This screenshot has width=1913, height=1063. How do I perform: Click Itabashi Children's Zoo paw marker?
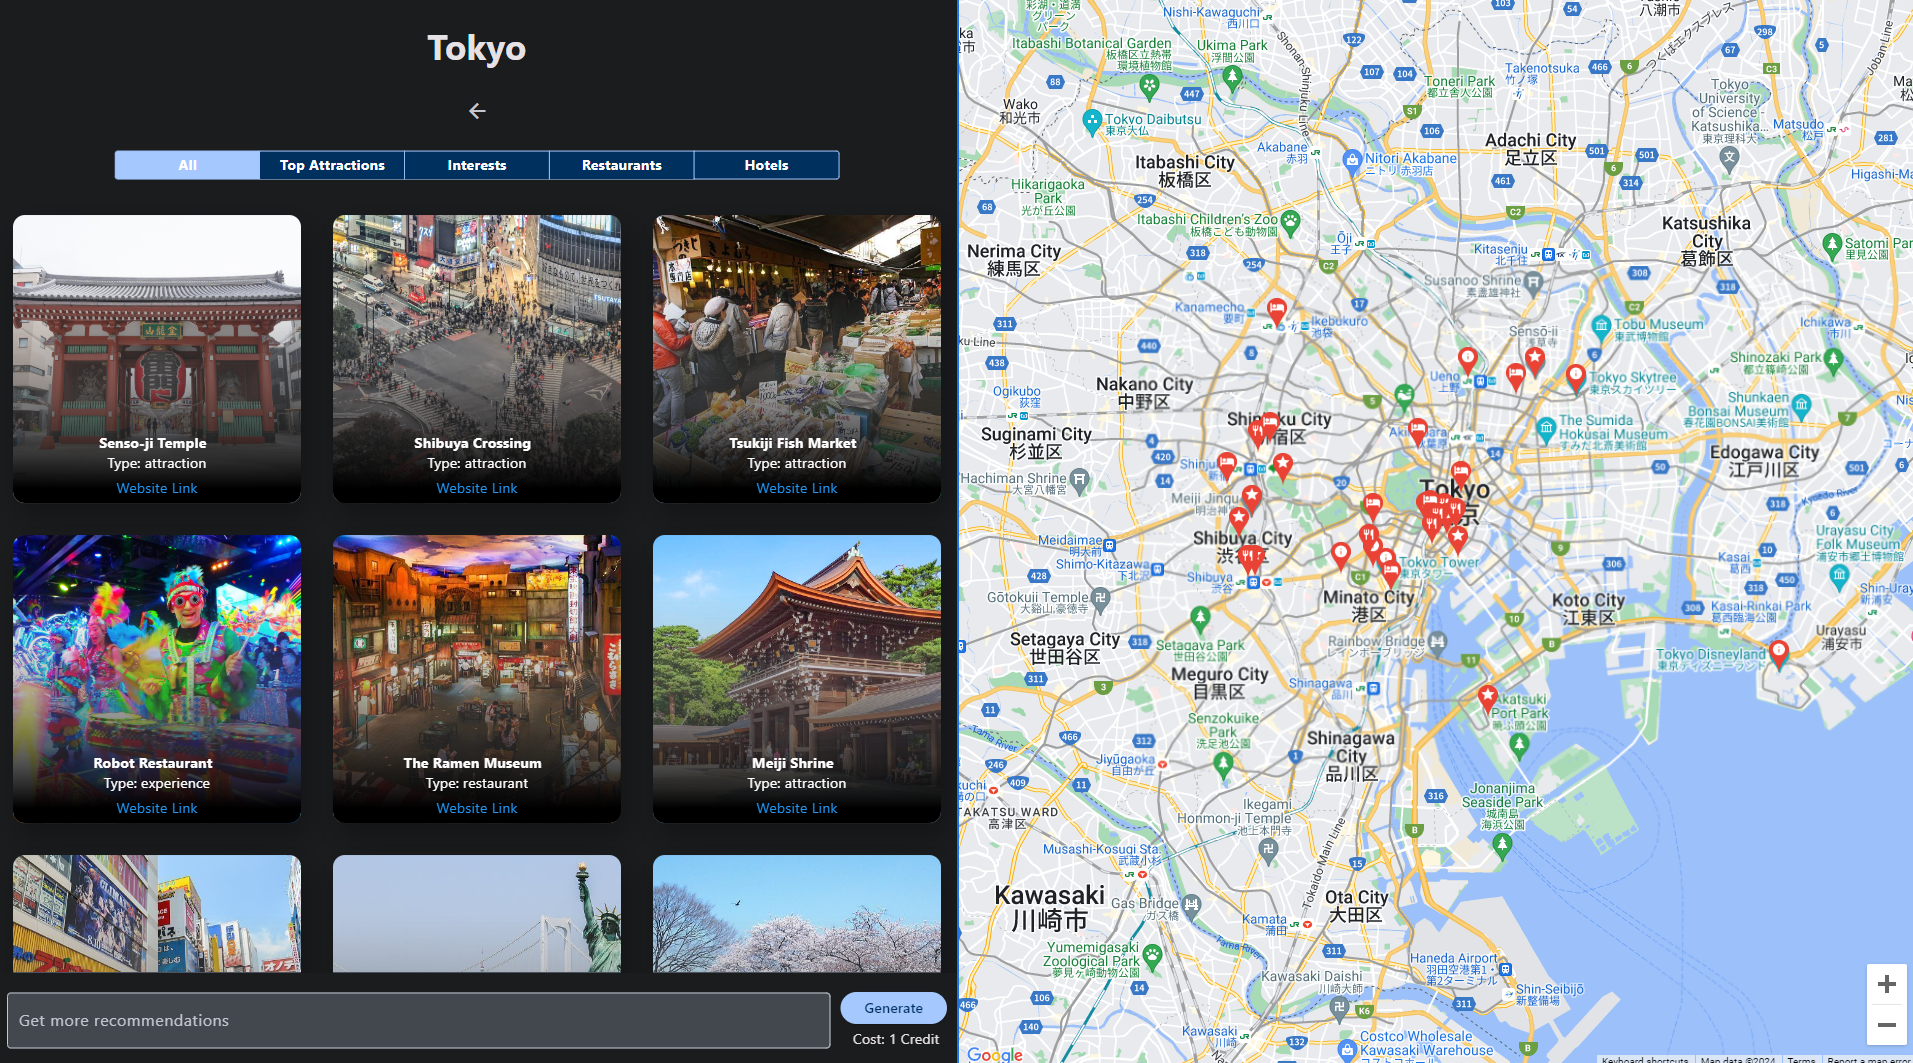point(1291,222)
